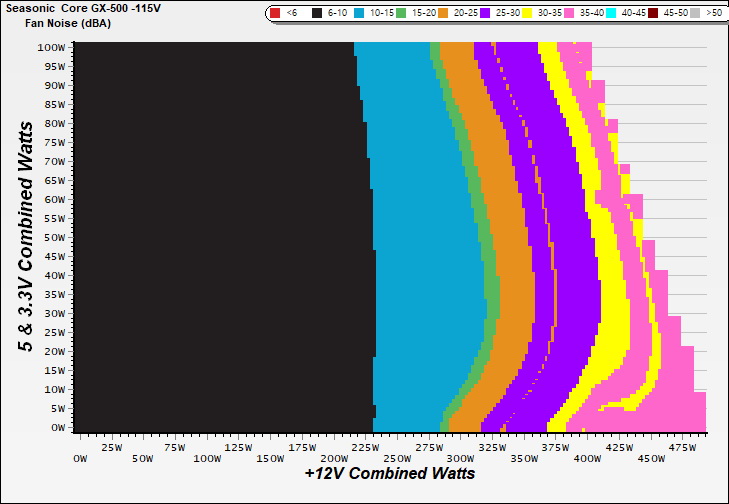This screenshot has width=729, height=504.
Task: Click the pink 35-40 legend swatch
Action: (x=571, y=14)
